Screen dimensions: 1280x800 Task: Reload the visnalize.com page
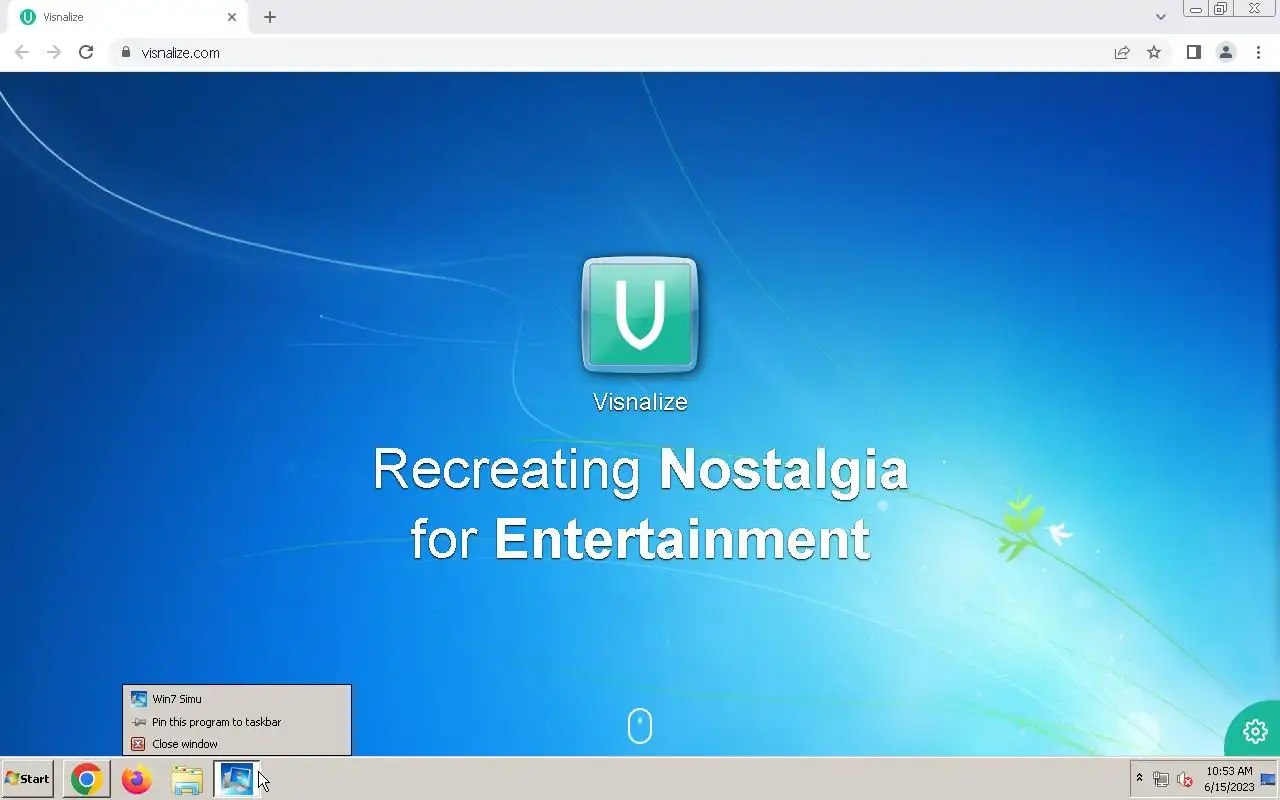86,53
